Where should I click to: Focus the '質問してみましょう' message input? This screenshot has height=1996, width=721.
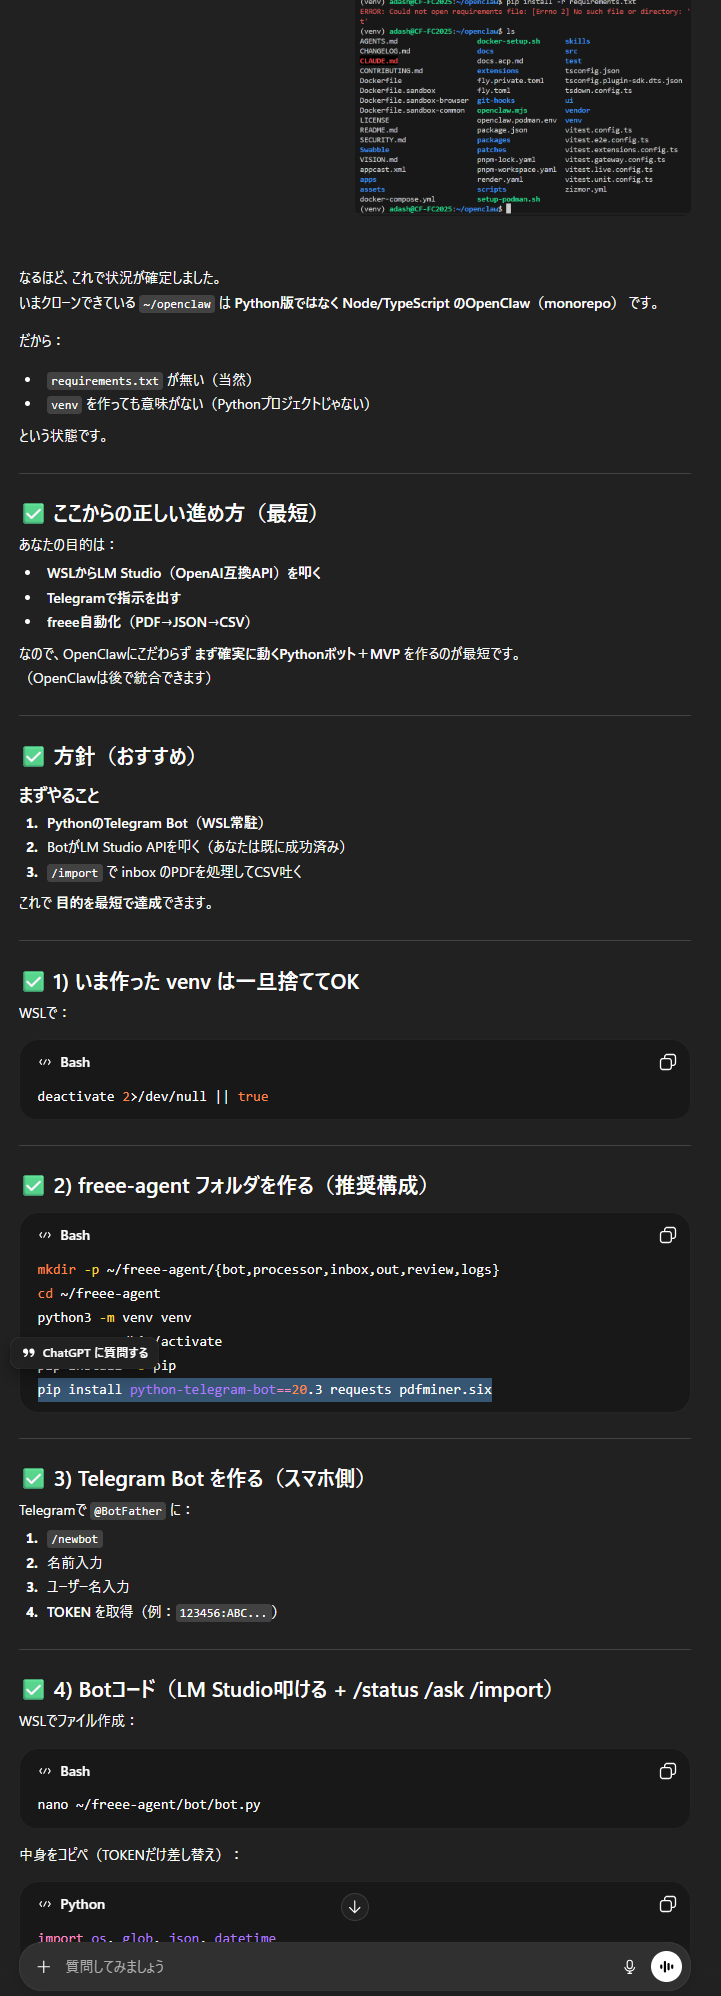pyautogui.click(x=330, y=1967)
